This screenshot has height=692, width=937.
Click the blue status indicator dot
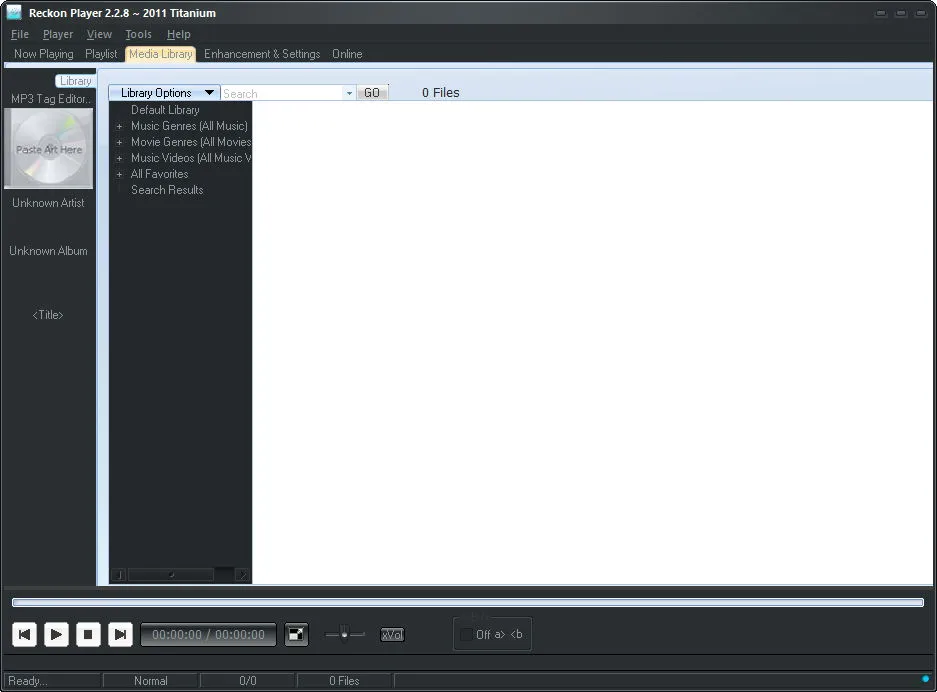pos(925,678)
